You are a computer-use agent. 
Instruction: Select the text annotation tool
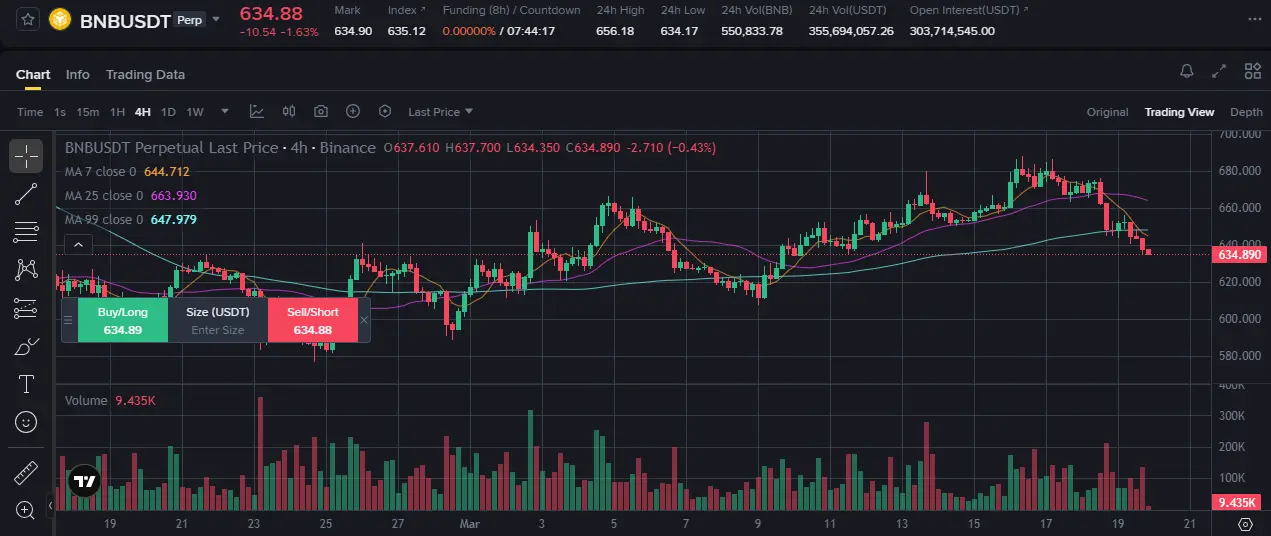[26, 384]
